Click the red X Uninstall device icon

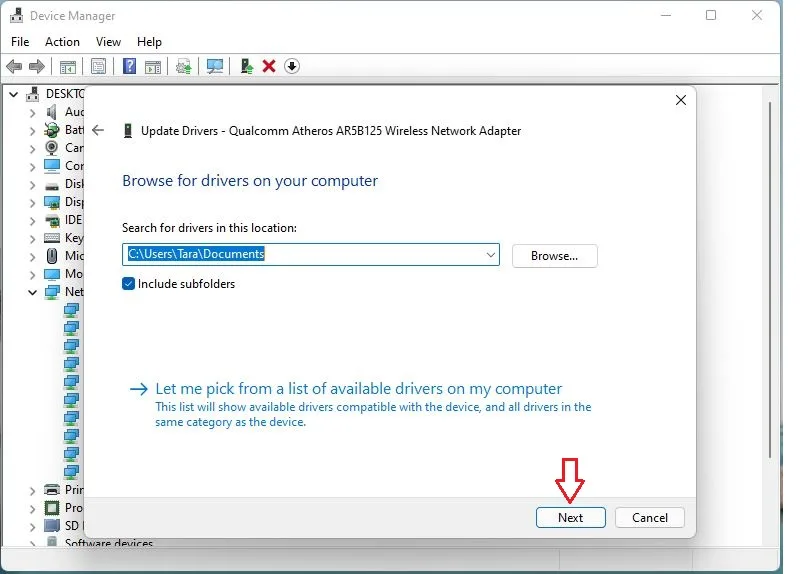click(x=269, y=66)
